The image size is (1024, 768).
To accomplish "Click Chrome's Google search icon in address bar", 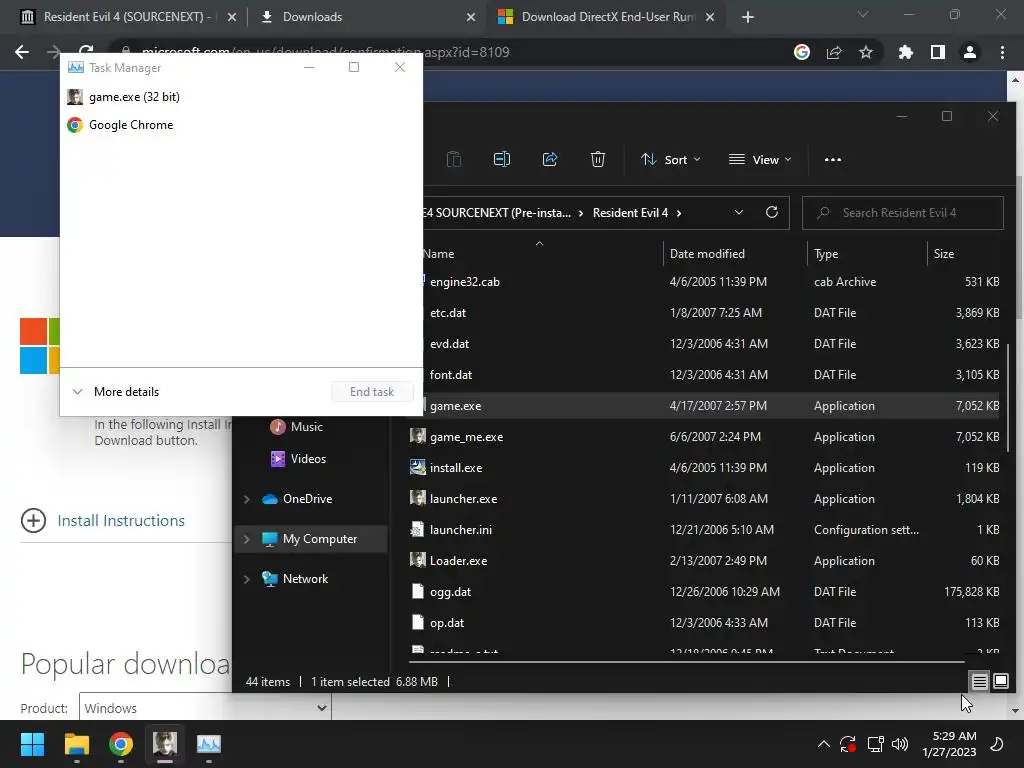I will click(802, 52).
